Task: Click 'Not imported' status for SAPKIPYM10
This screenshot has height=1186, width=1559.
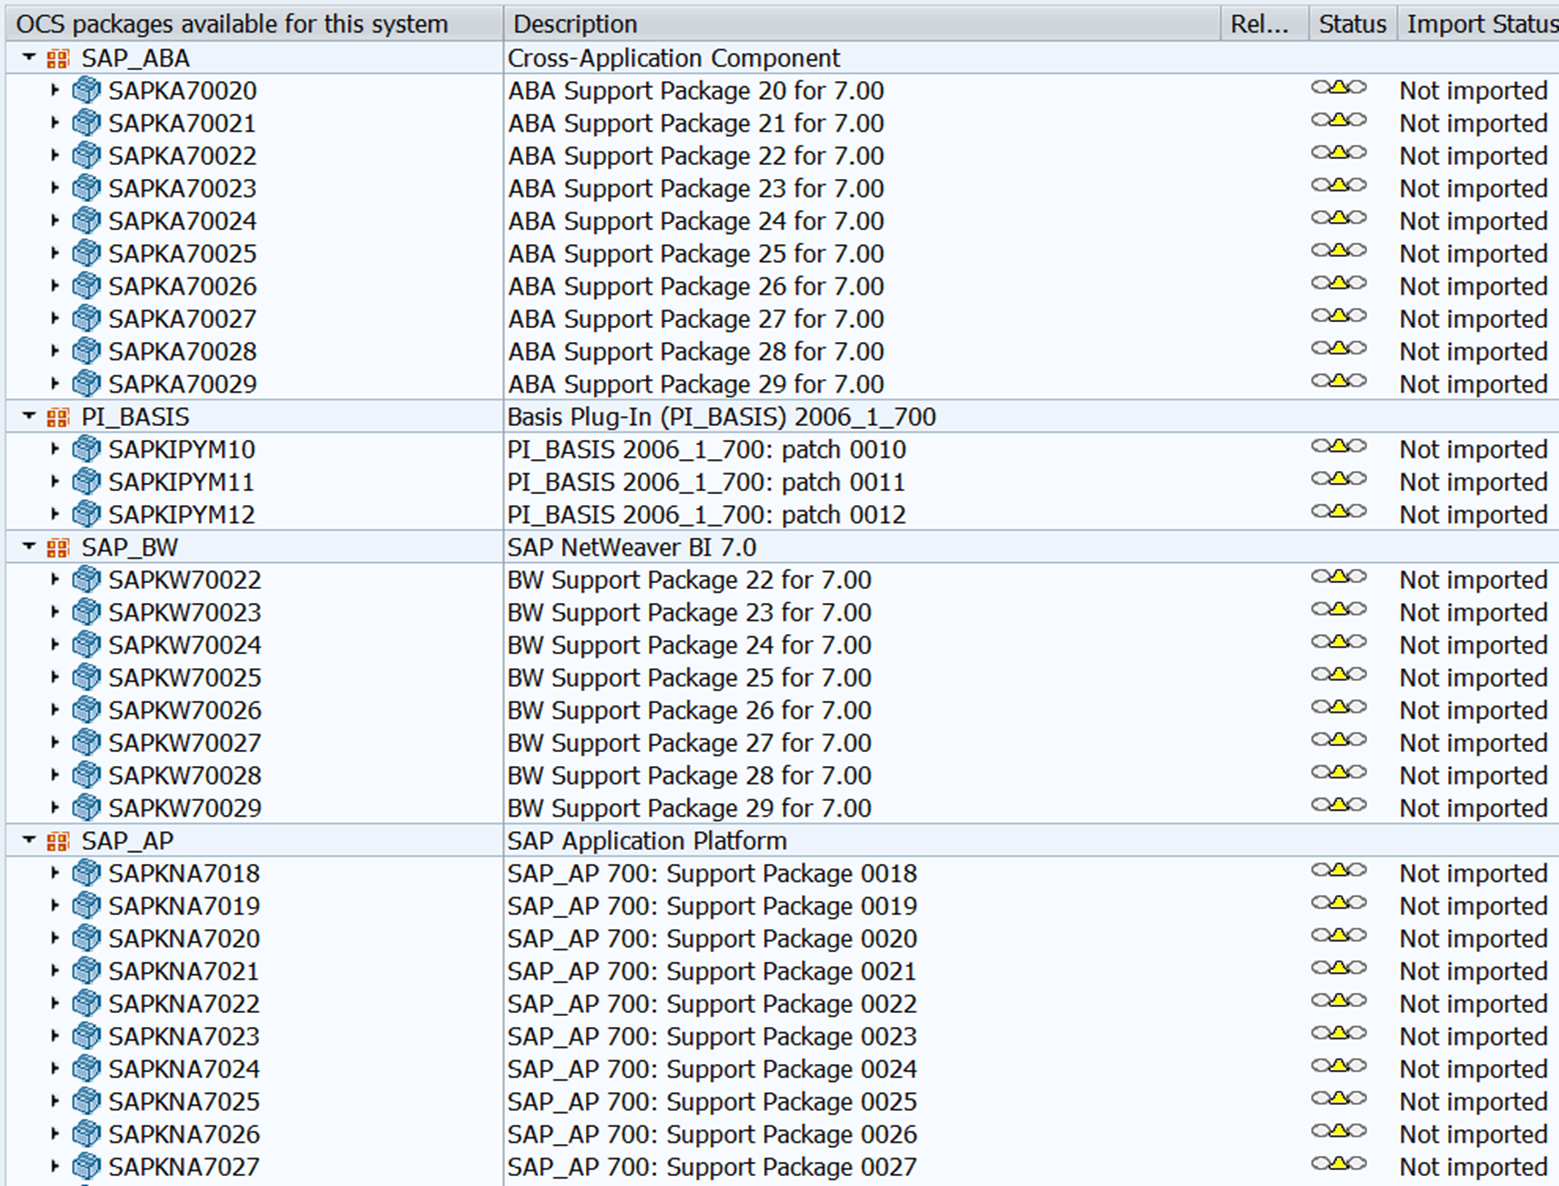Action: point(1474,449)
